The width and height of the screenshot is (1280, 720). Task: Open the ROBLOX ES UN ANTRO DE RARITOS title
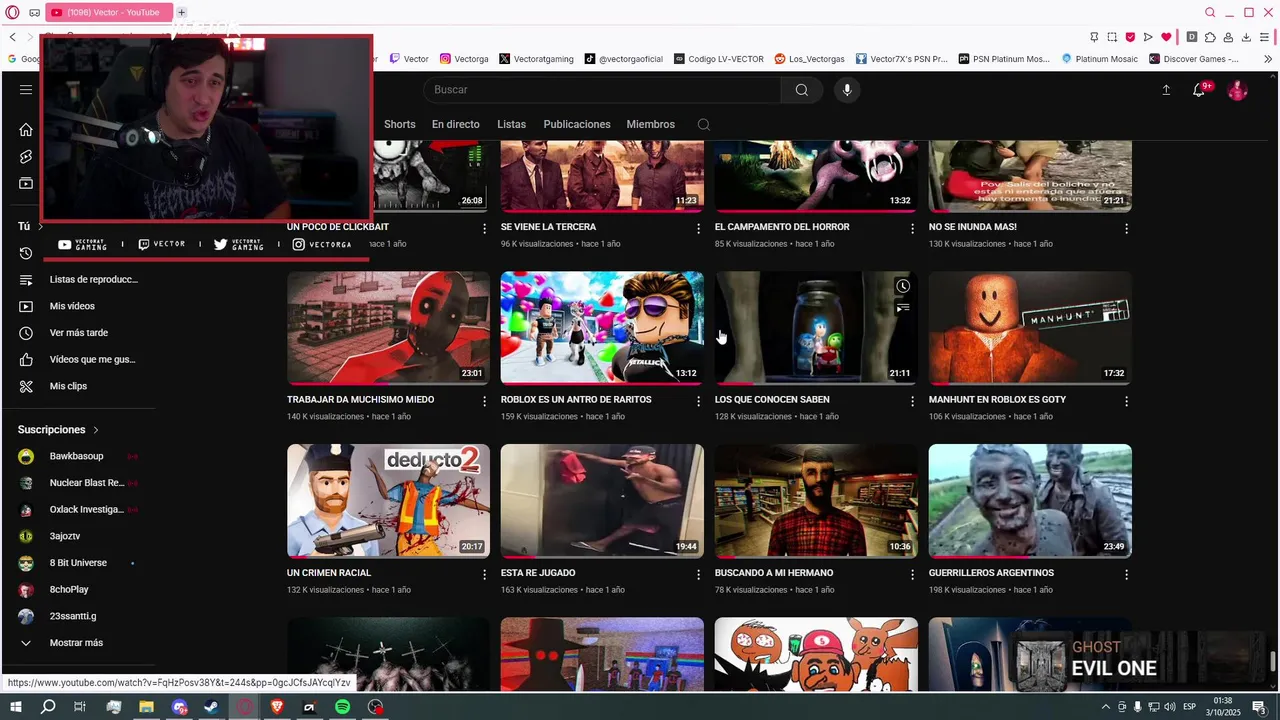[x=576, y=400]
